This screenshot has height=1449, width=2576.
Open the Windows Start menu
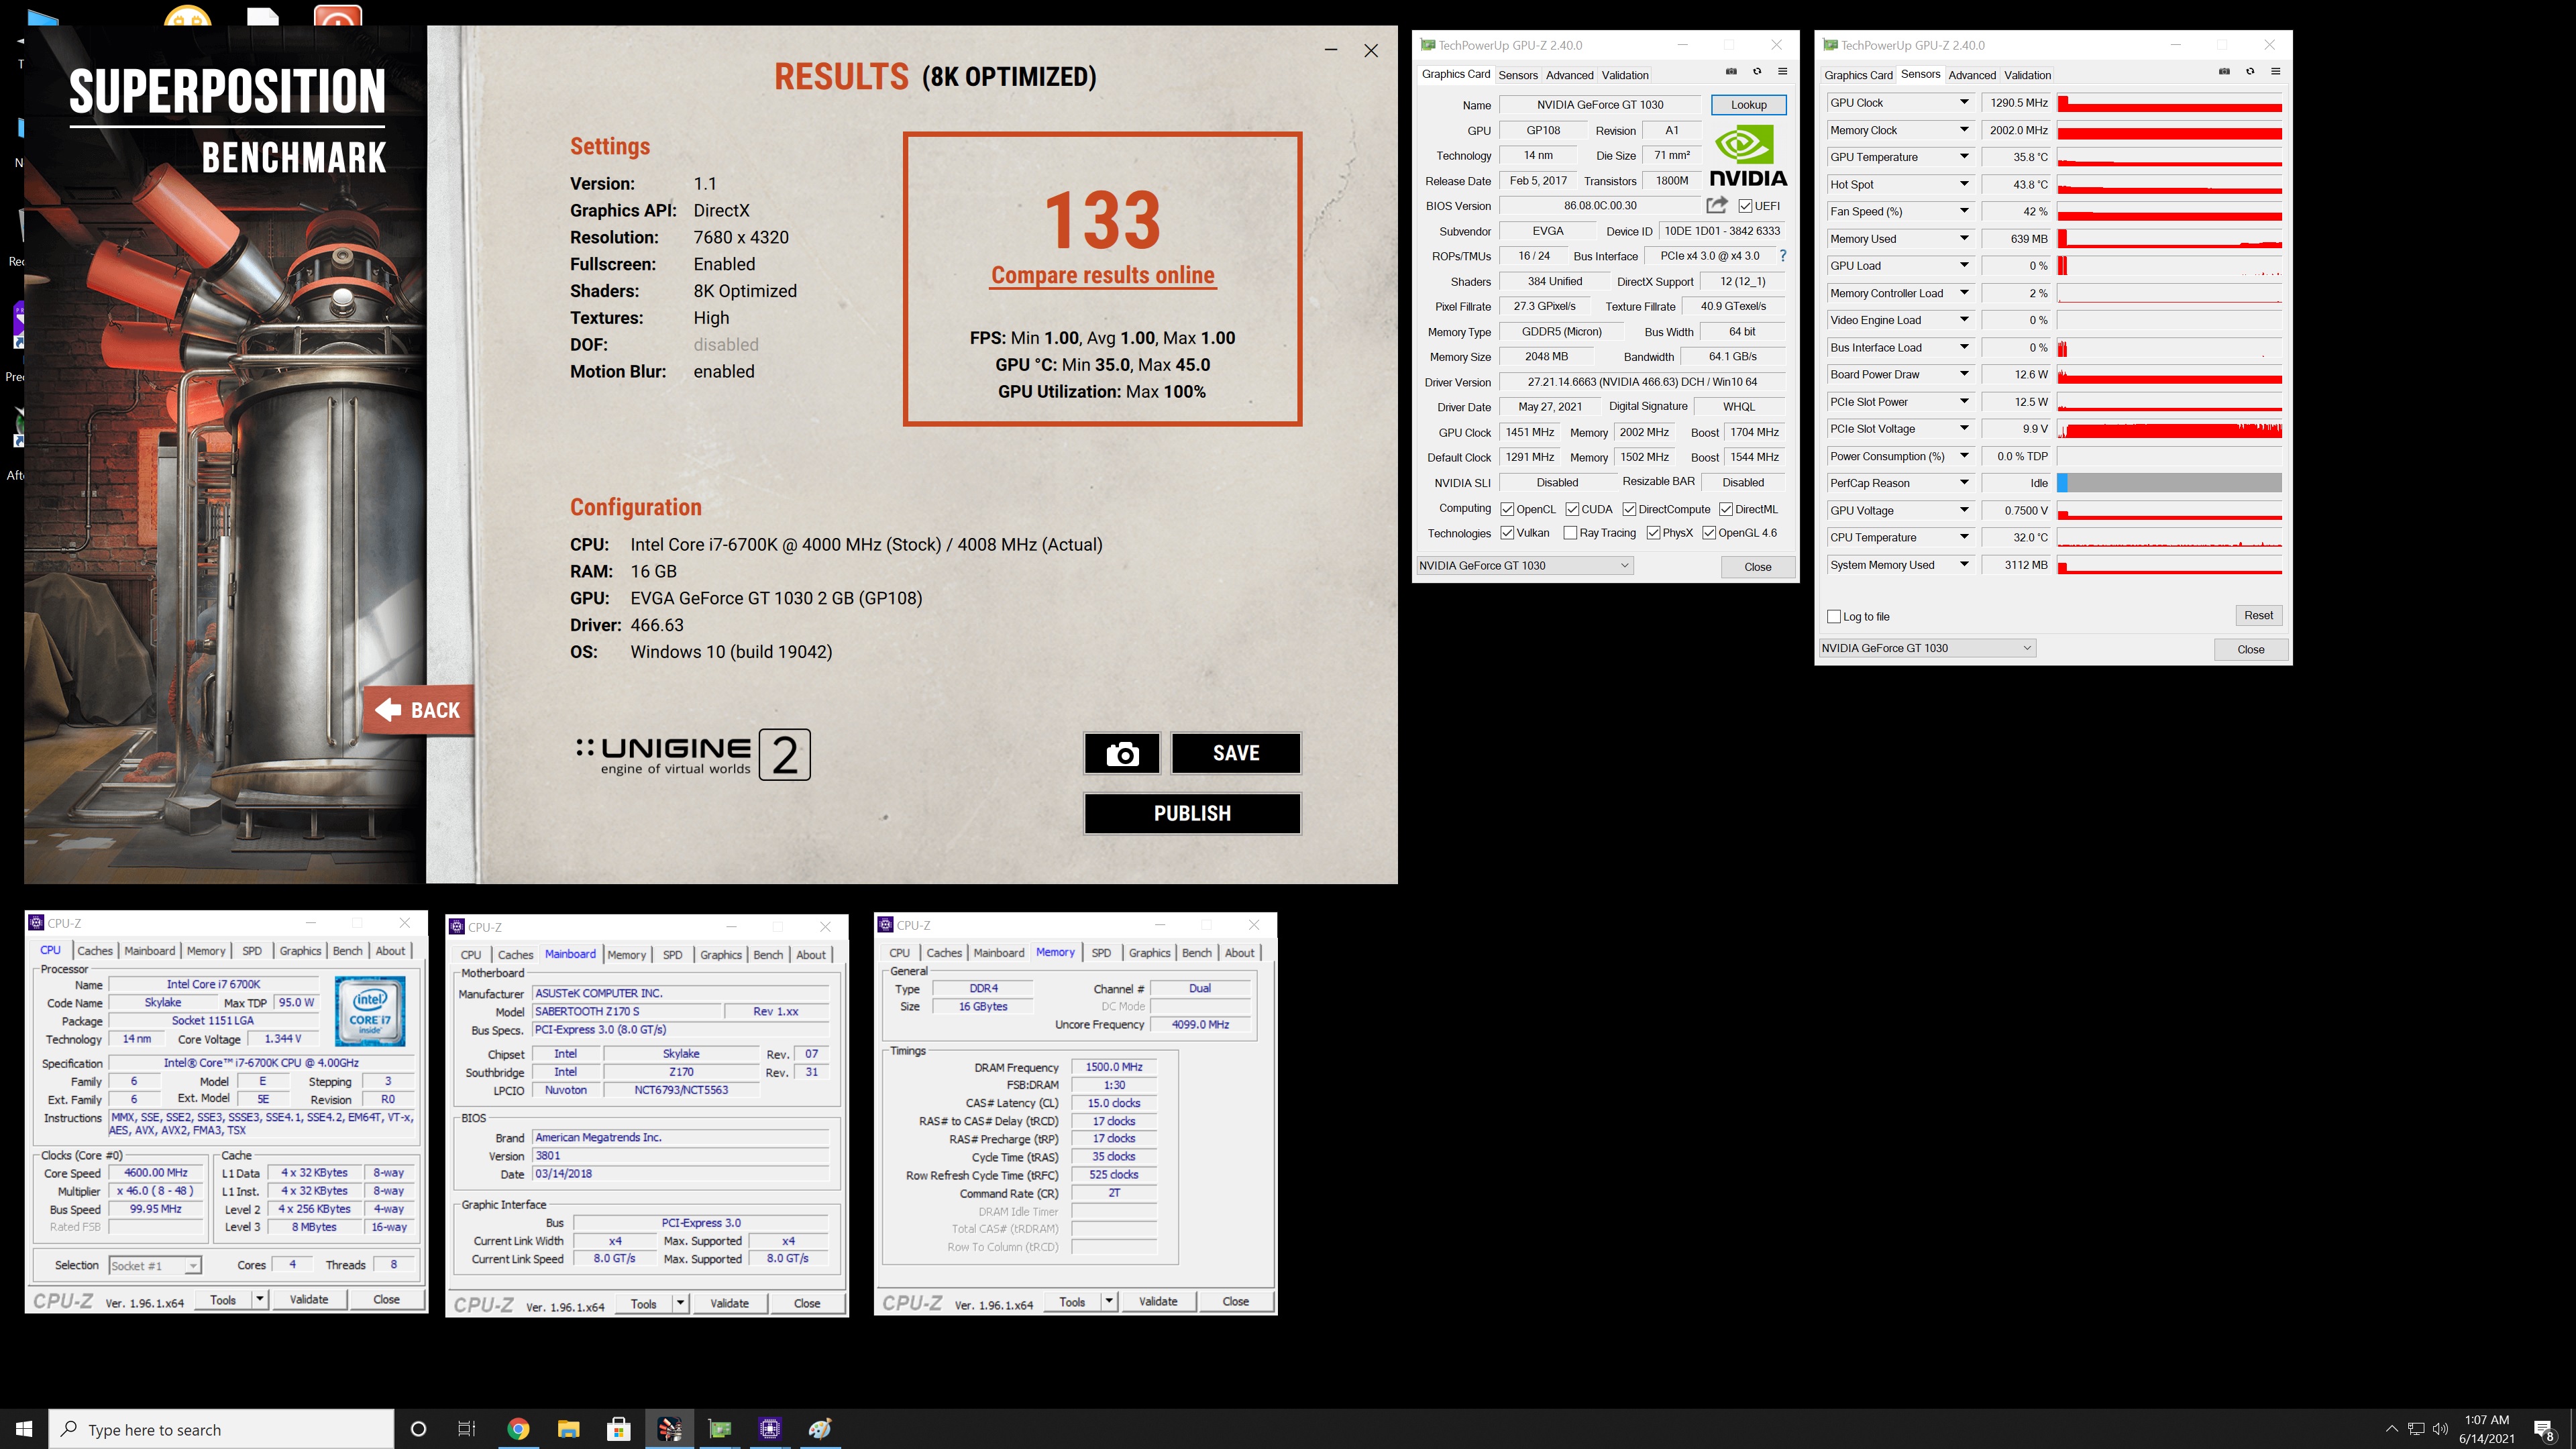24,1429
